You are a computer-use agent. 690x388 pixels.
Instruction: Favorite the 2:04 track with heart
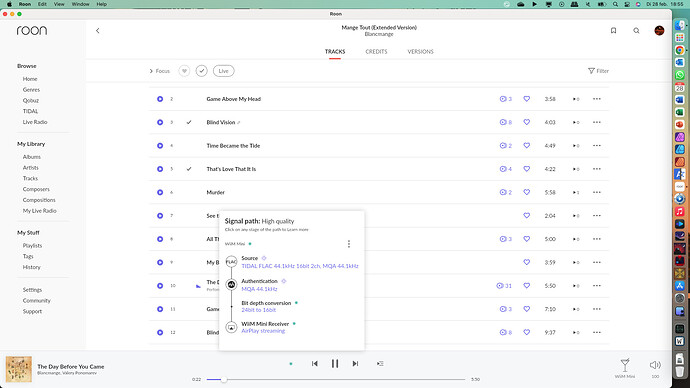[527, 216]
